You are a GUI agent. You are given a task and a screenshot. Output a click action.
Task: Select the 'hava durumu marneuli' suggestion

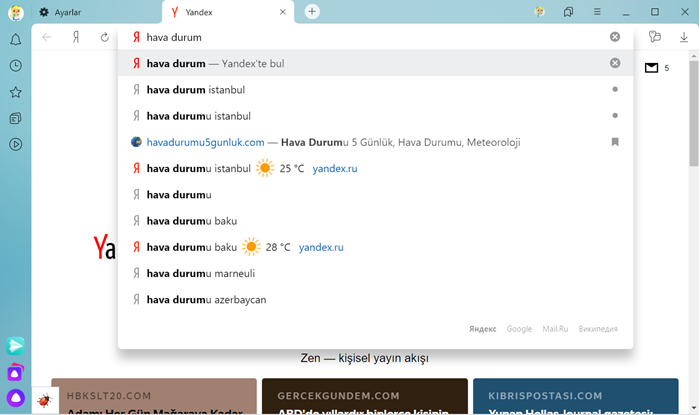tap(375, 273)
